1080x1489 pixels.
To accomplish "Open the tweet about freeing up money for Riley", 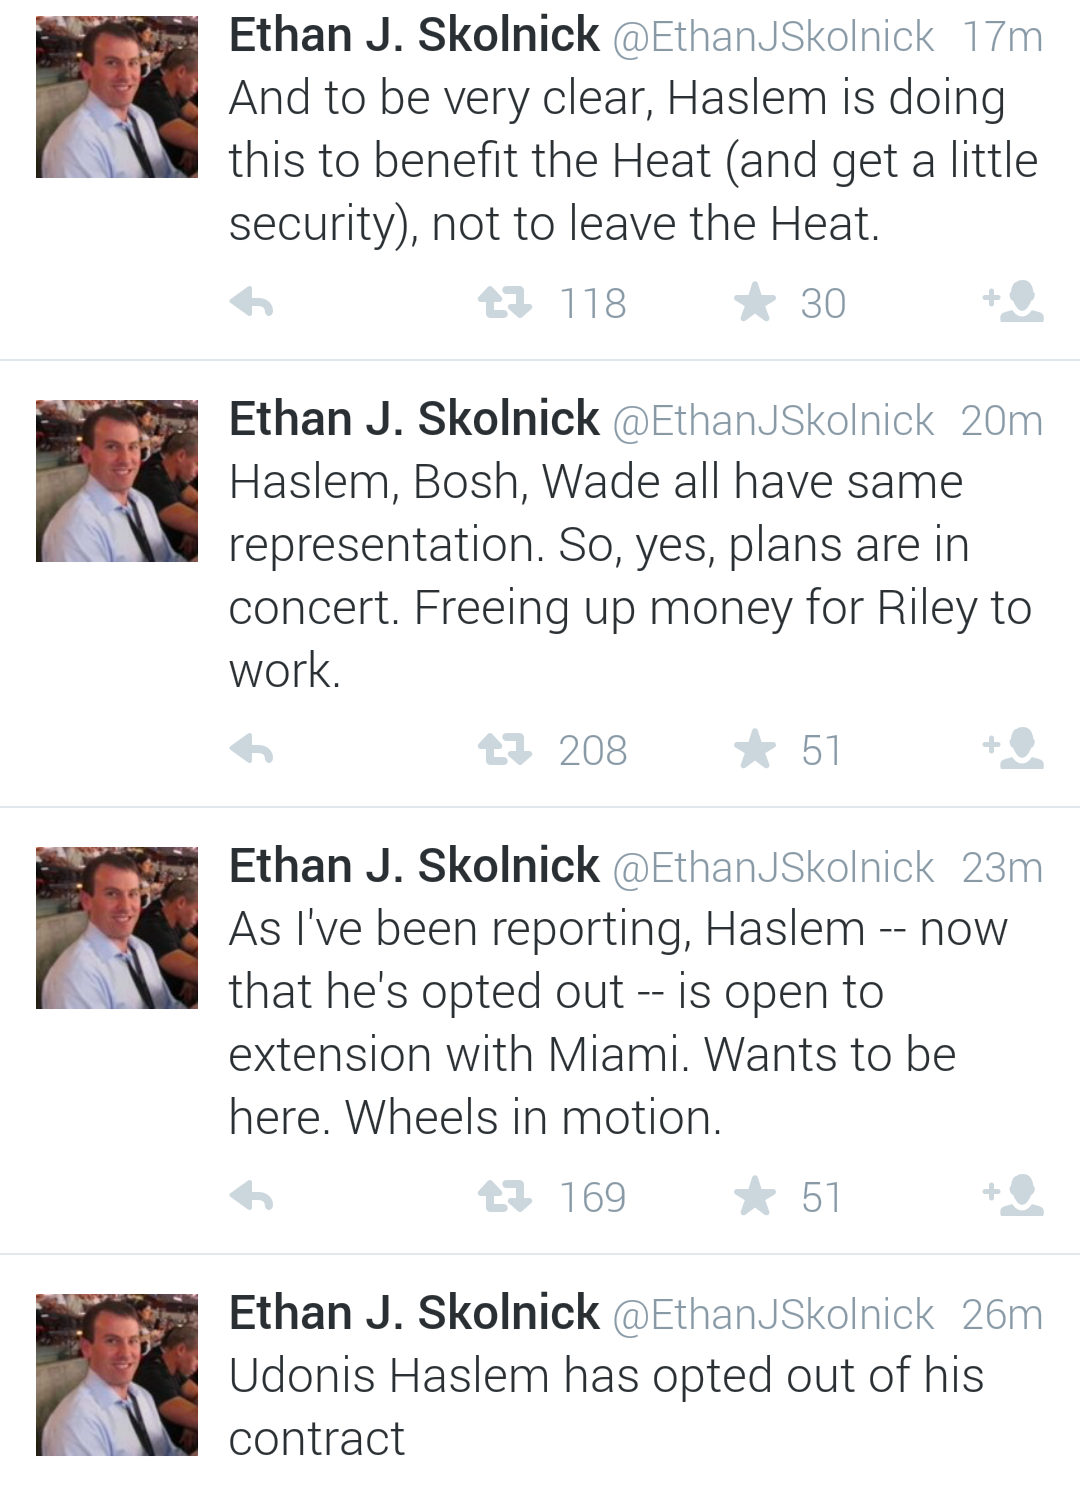I will [x=630, y=575].
